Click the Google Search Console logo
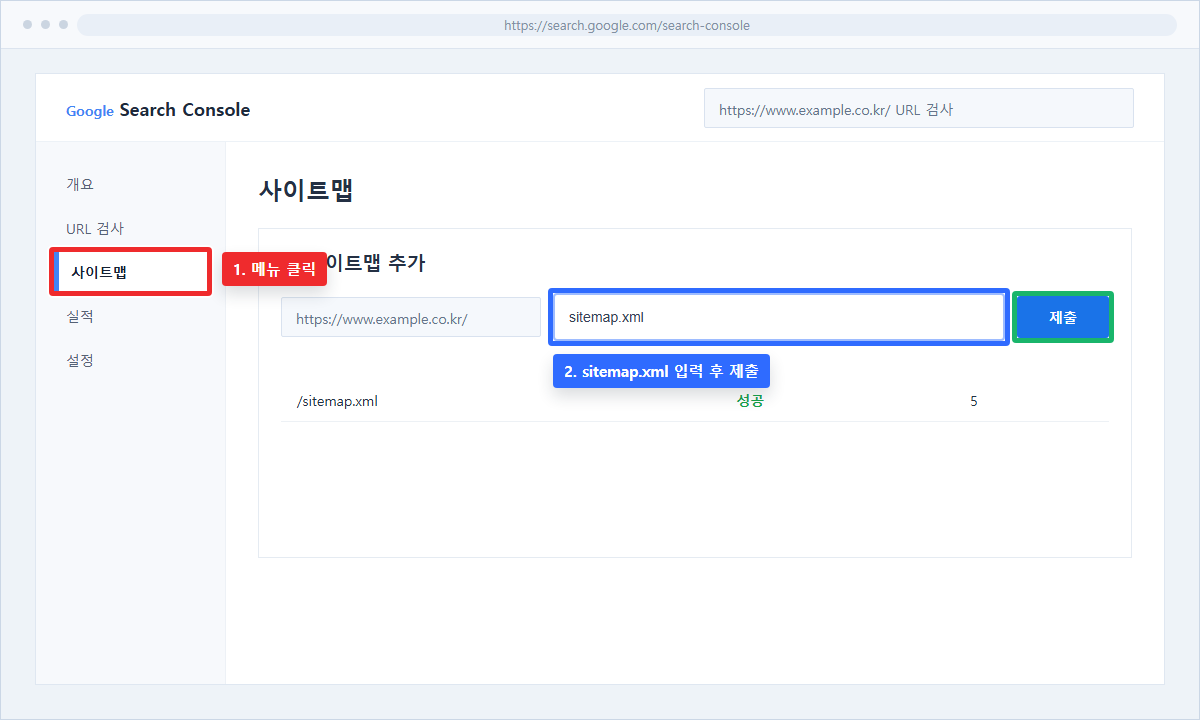1200x720 pixels. (158, 110)
